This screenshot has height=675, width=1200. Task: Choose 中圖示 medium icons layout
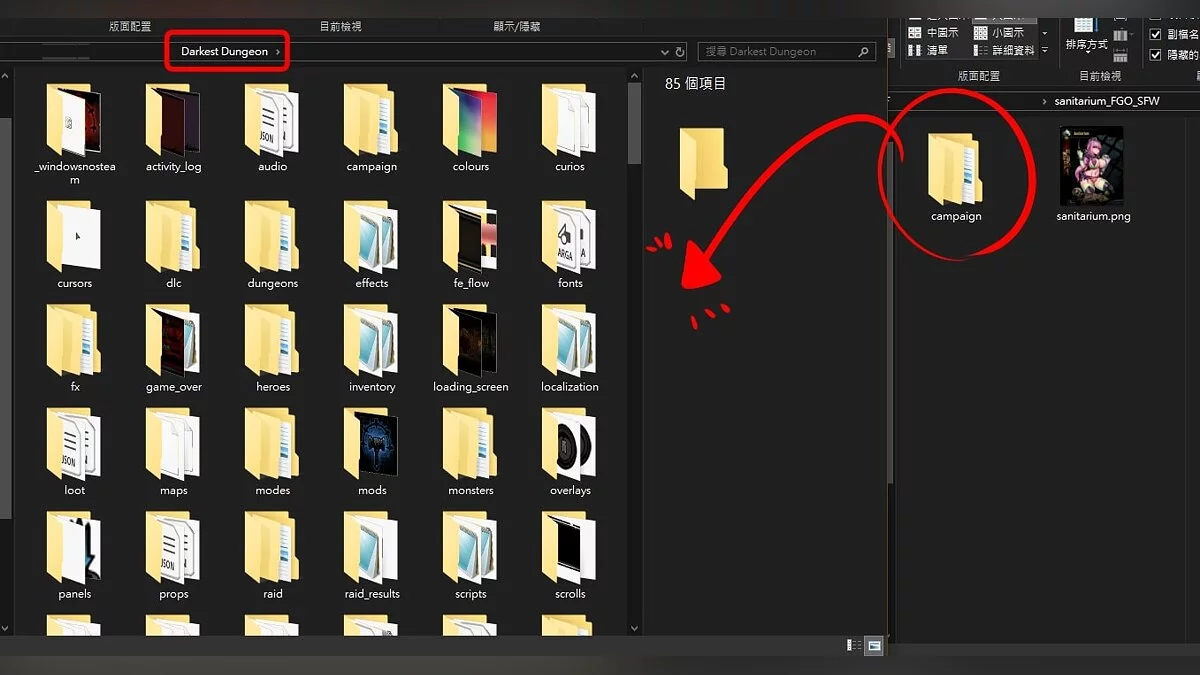[x=934, y=33]
